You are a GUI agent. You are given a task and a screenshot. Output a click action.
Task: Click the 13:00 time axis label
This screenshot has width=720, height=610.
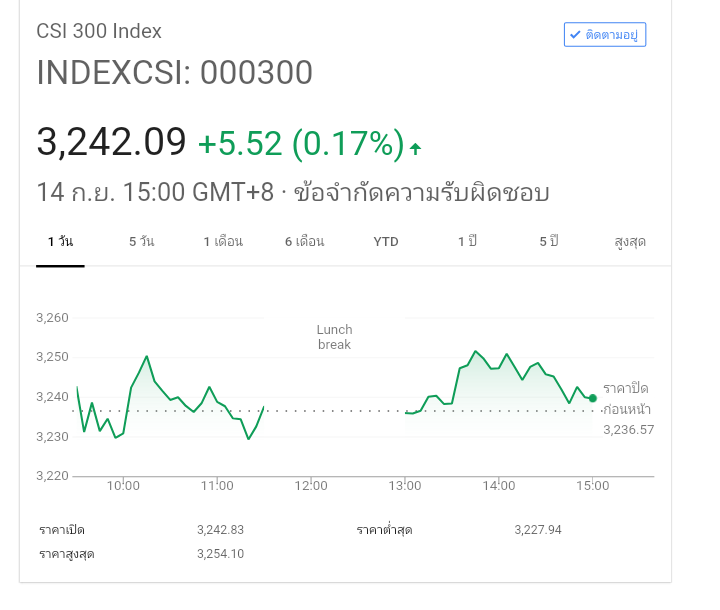tap(404, 486)
